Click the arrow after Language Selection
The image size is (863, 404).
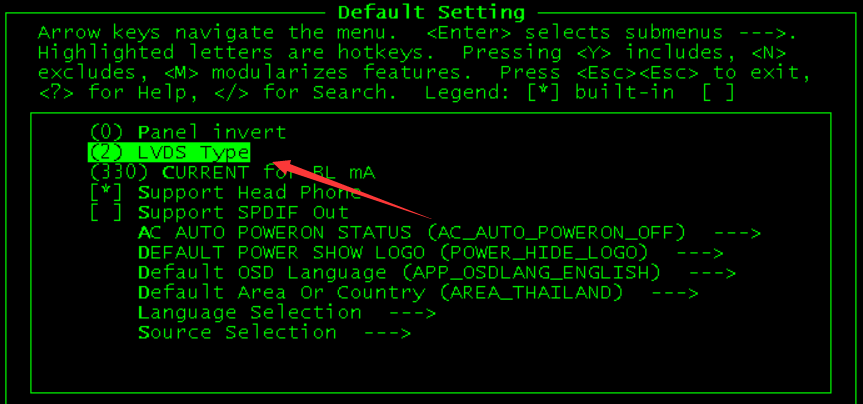click(x=412, y=313)
